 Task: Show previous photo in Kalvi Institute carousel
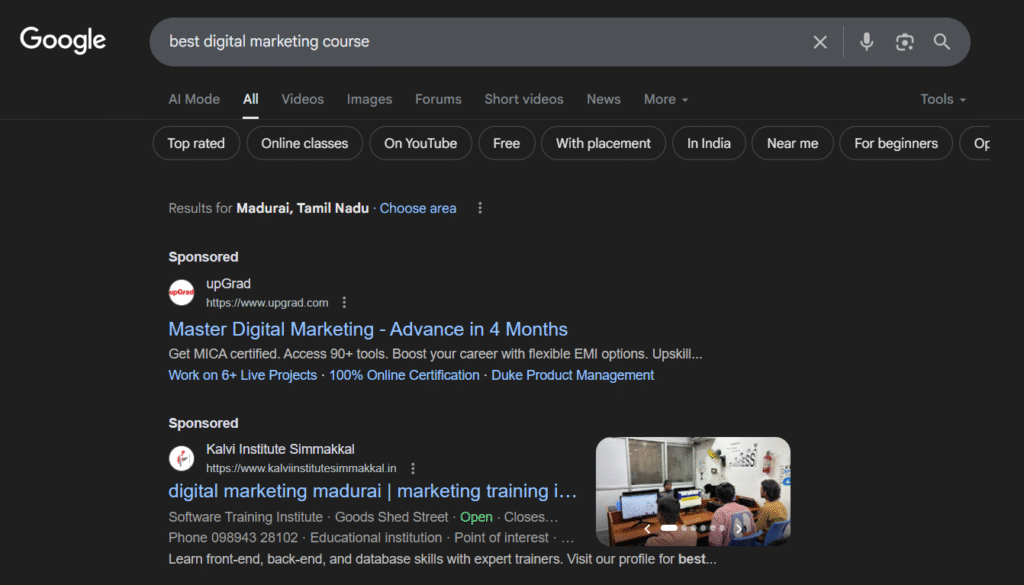pyautogui.click(x=647, y=529)
